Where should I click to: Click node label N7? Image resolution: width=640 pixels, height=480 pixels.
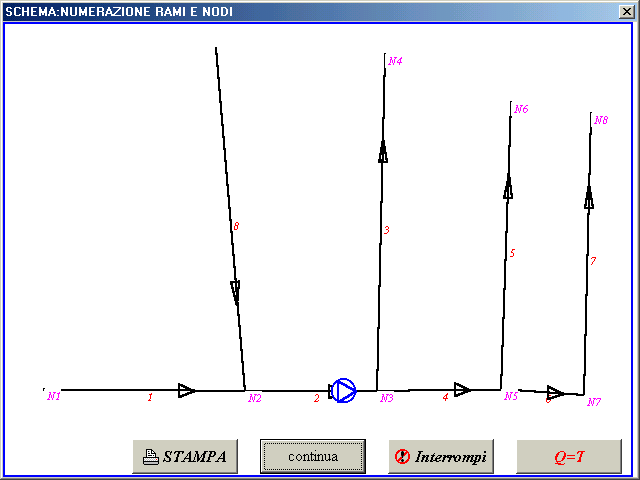[x=594, y=402]
